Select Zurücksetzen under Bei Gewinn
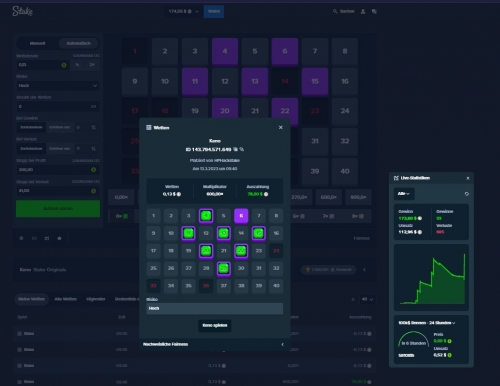This screenshot has height=386, width=500. [x=31, y=127]
